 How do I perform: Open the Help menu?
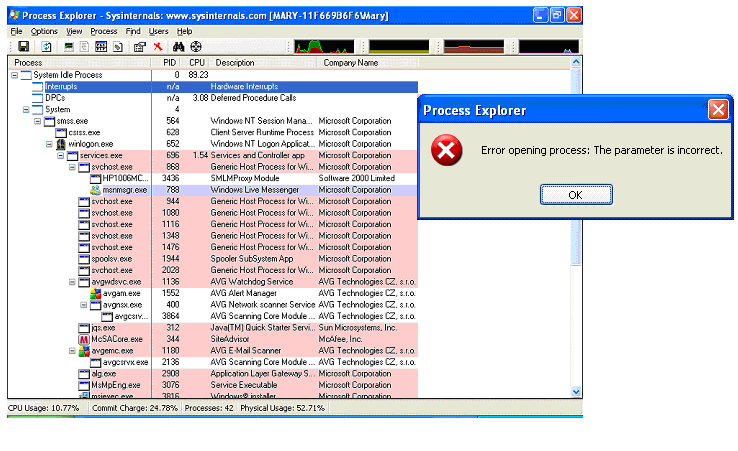184,32
